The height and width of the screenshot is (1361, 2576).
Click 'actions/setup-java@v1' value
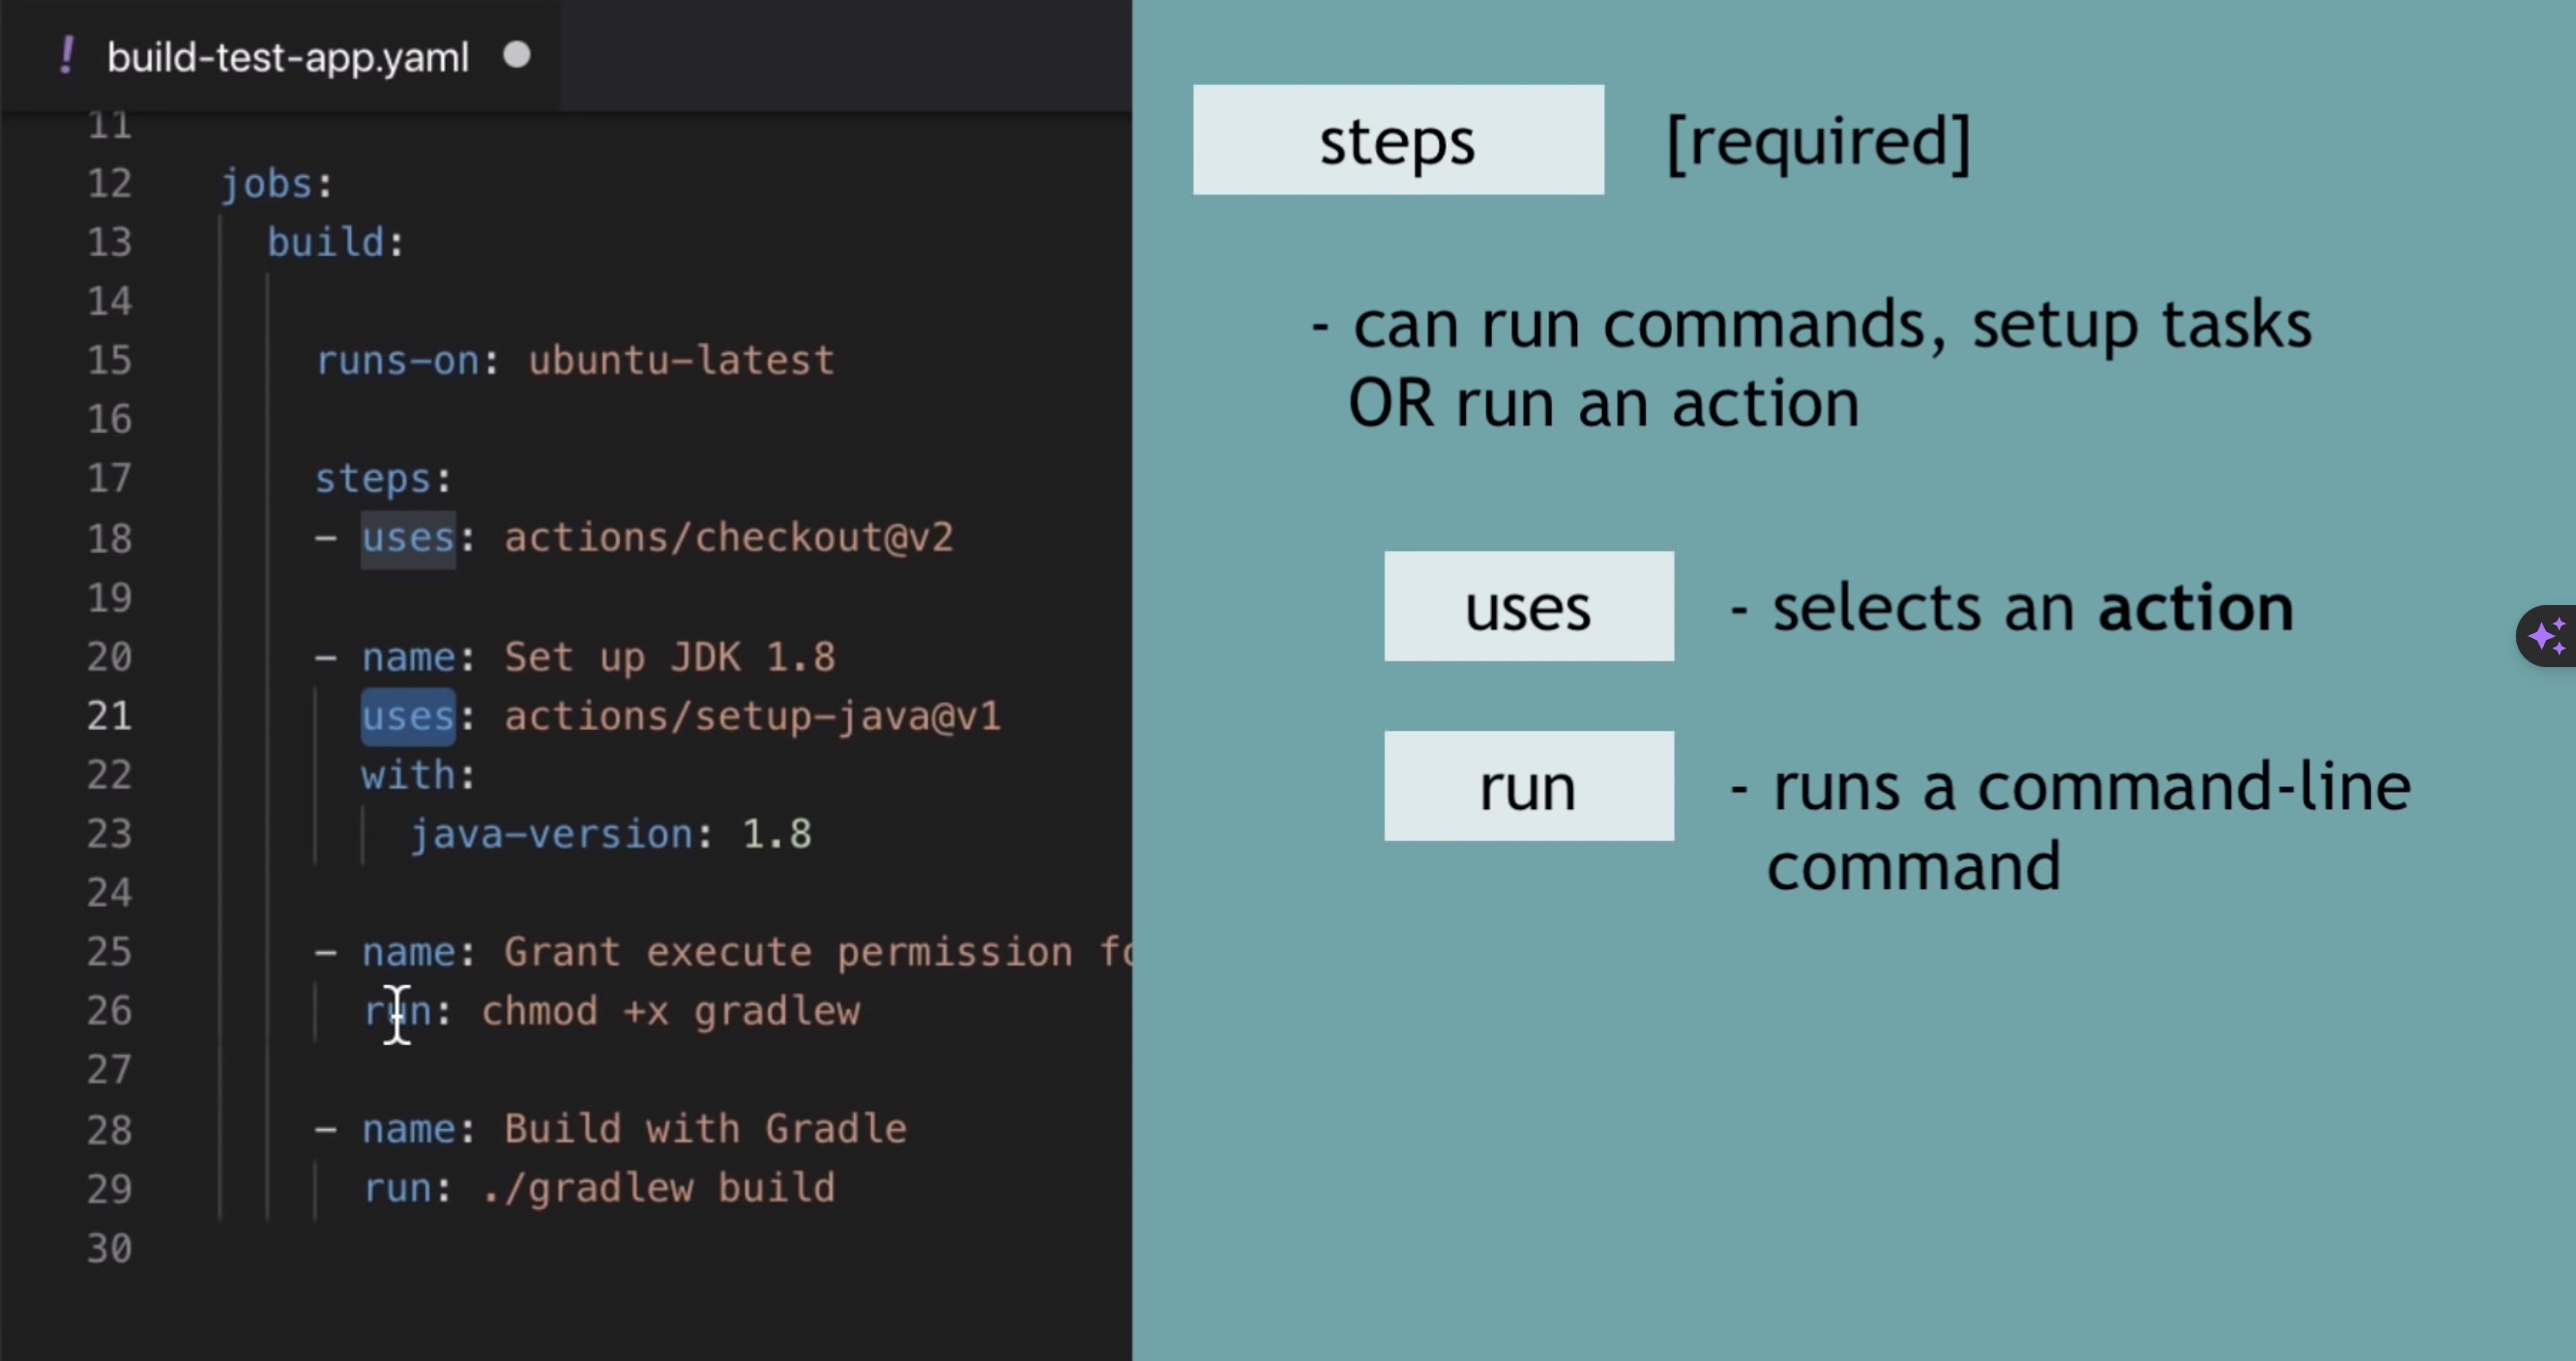(x=752, y=716)
